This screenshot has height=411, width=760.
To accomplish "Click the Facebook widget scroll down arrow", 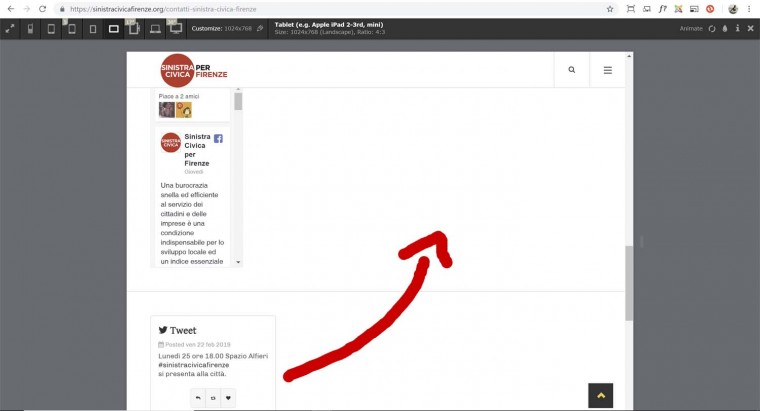I will coord(238,262).
